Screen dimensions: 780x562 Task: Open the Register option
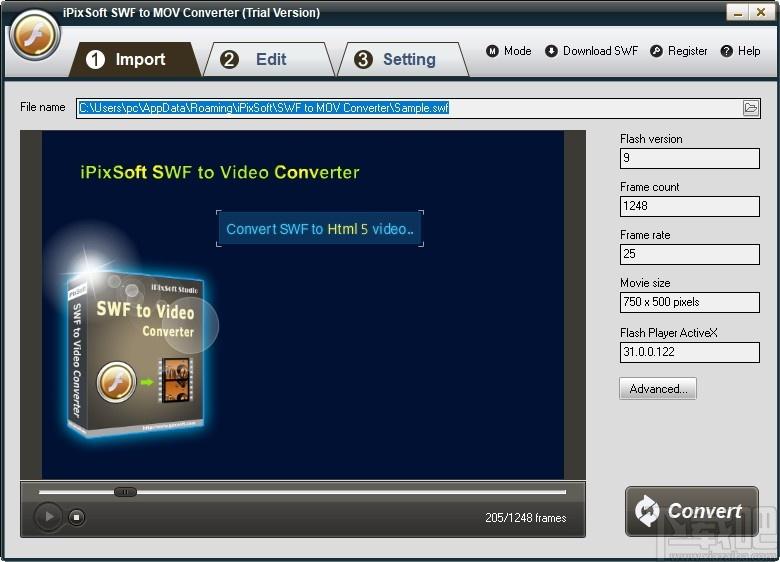[679, 51]
